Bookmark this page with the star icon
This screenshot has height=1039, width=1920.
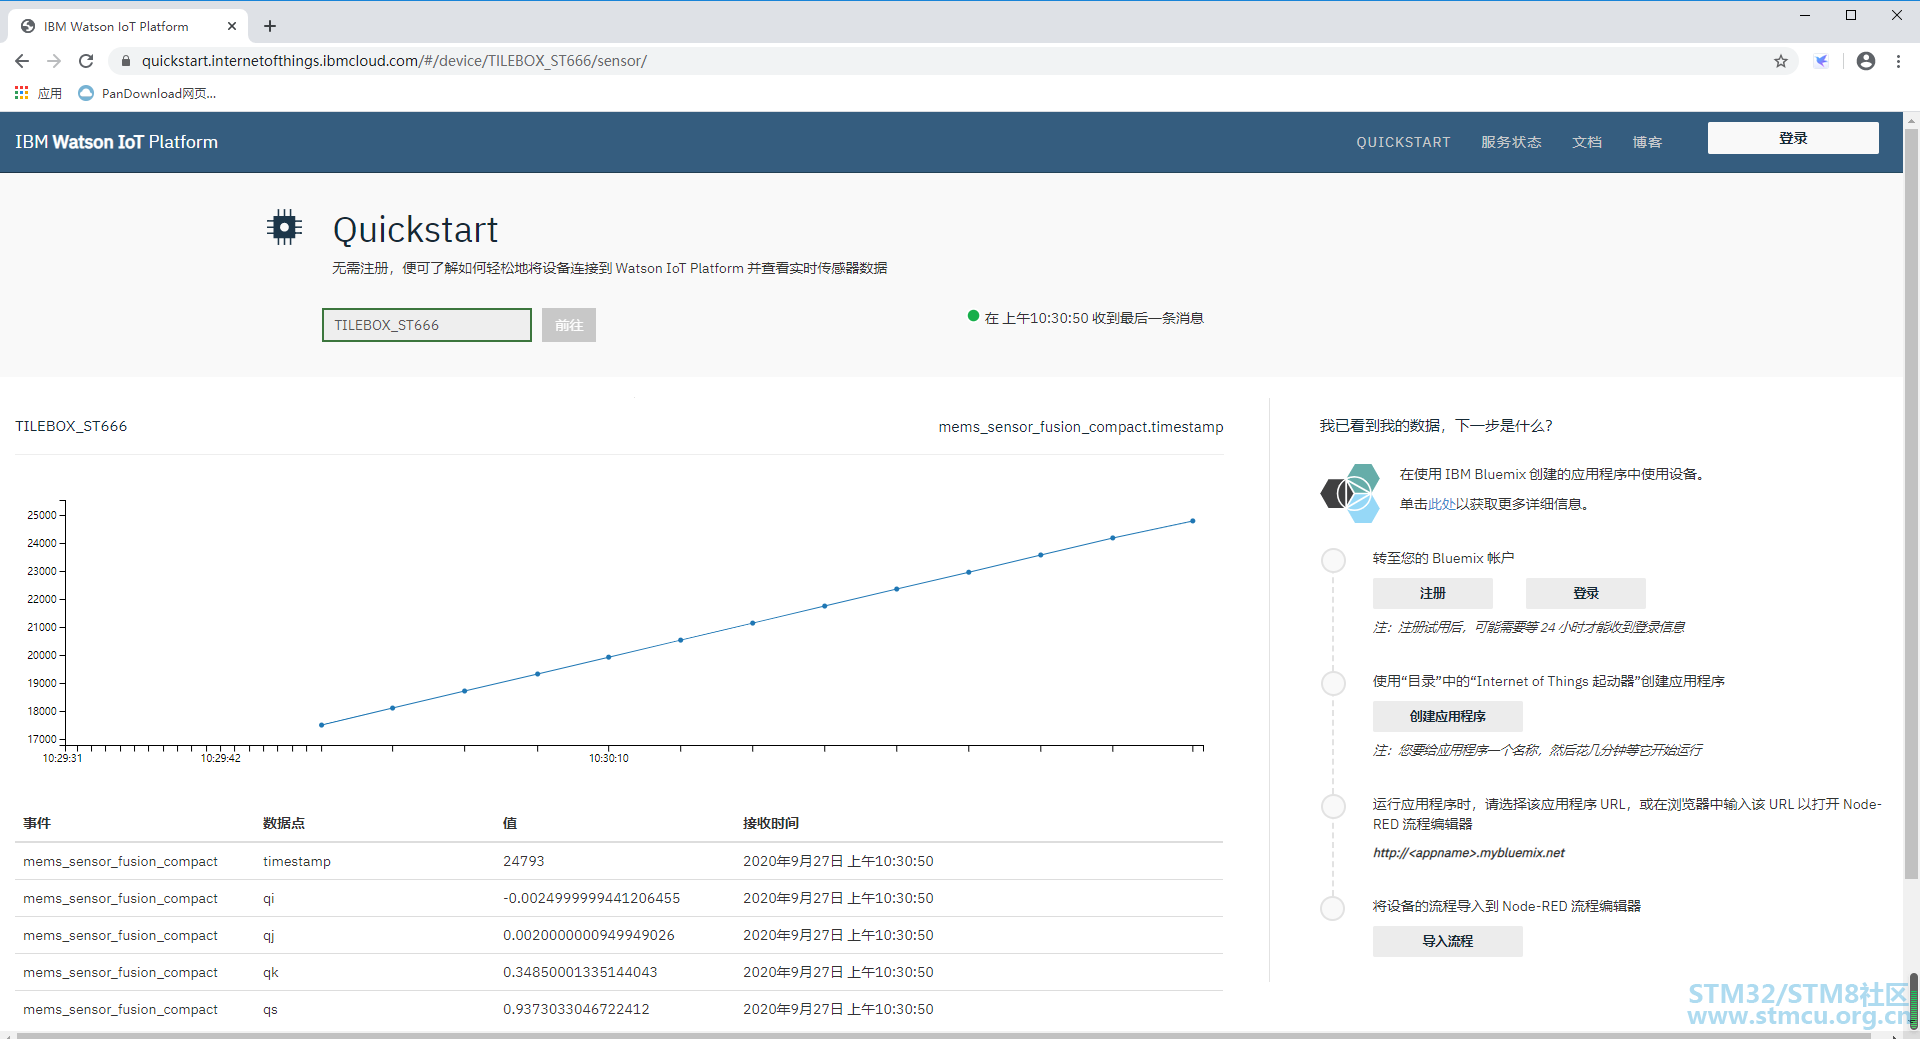(x=1781, y=61)
